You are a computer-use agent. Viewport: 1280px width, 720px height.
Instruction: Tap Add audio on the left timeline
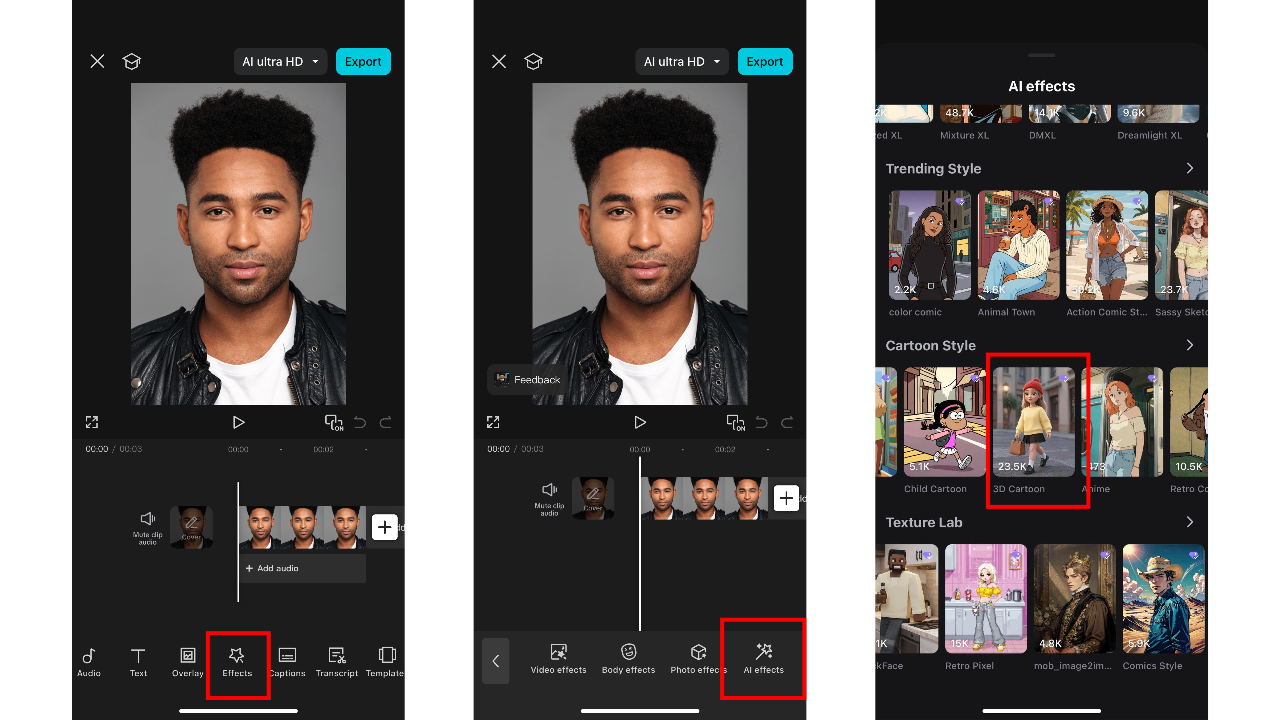coord(302,568)
